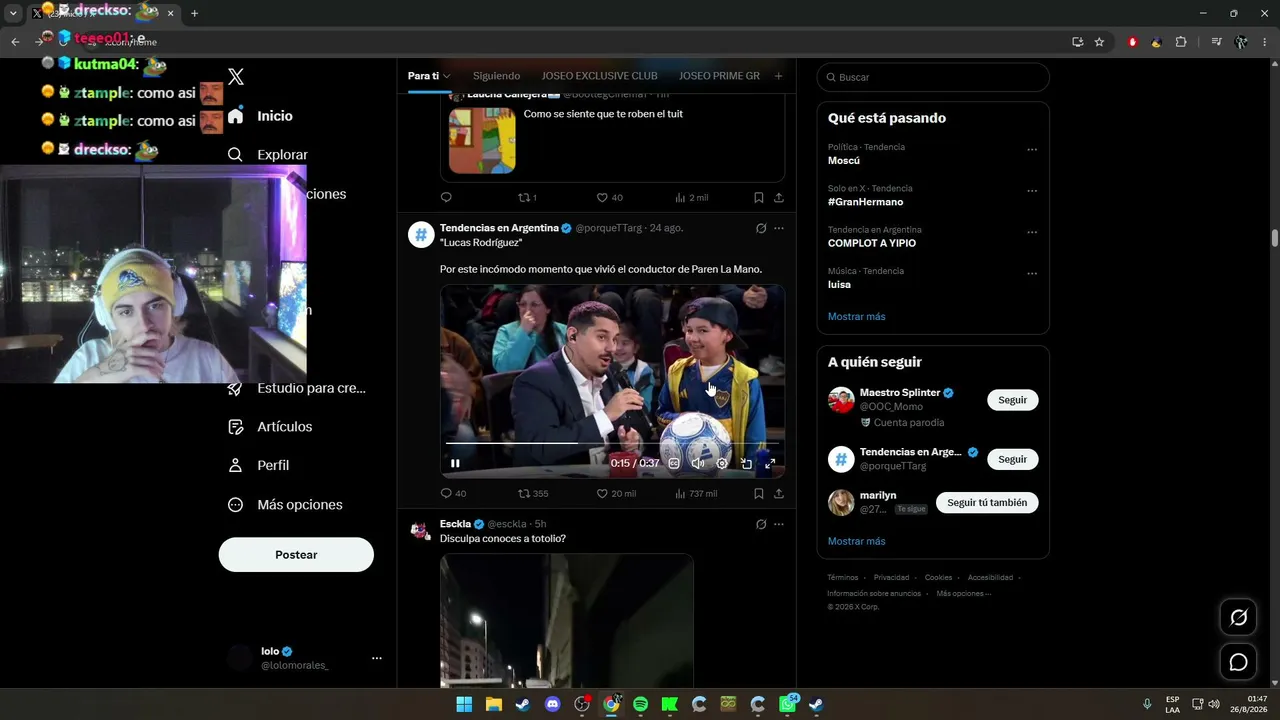Switch to the Siguiendo tab
Image resolution: width=1280 pixels, height=720 pixels.
496,76
